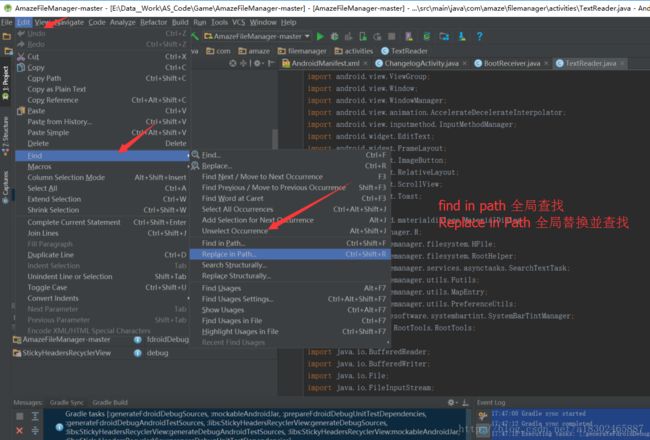Open the Help menu
This screenshot has width=650, height=440.
[x=289, y=22]
